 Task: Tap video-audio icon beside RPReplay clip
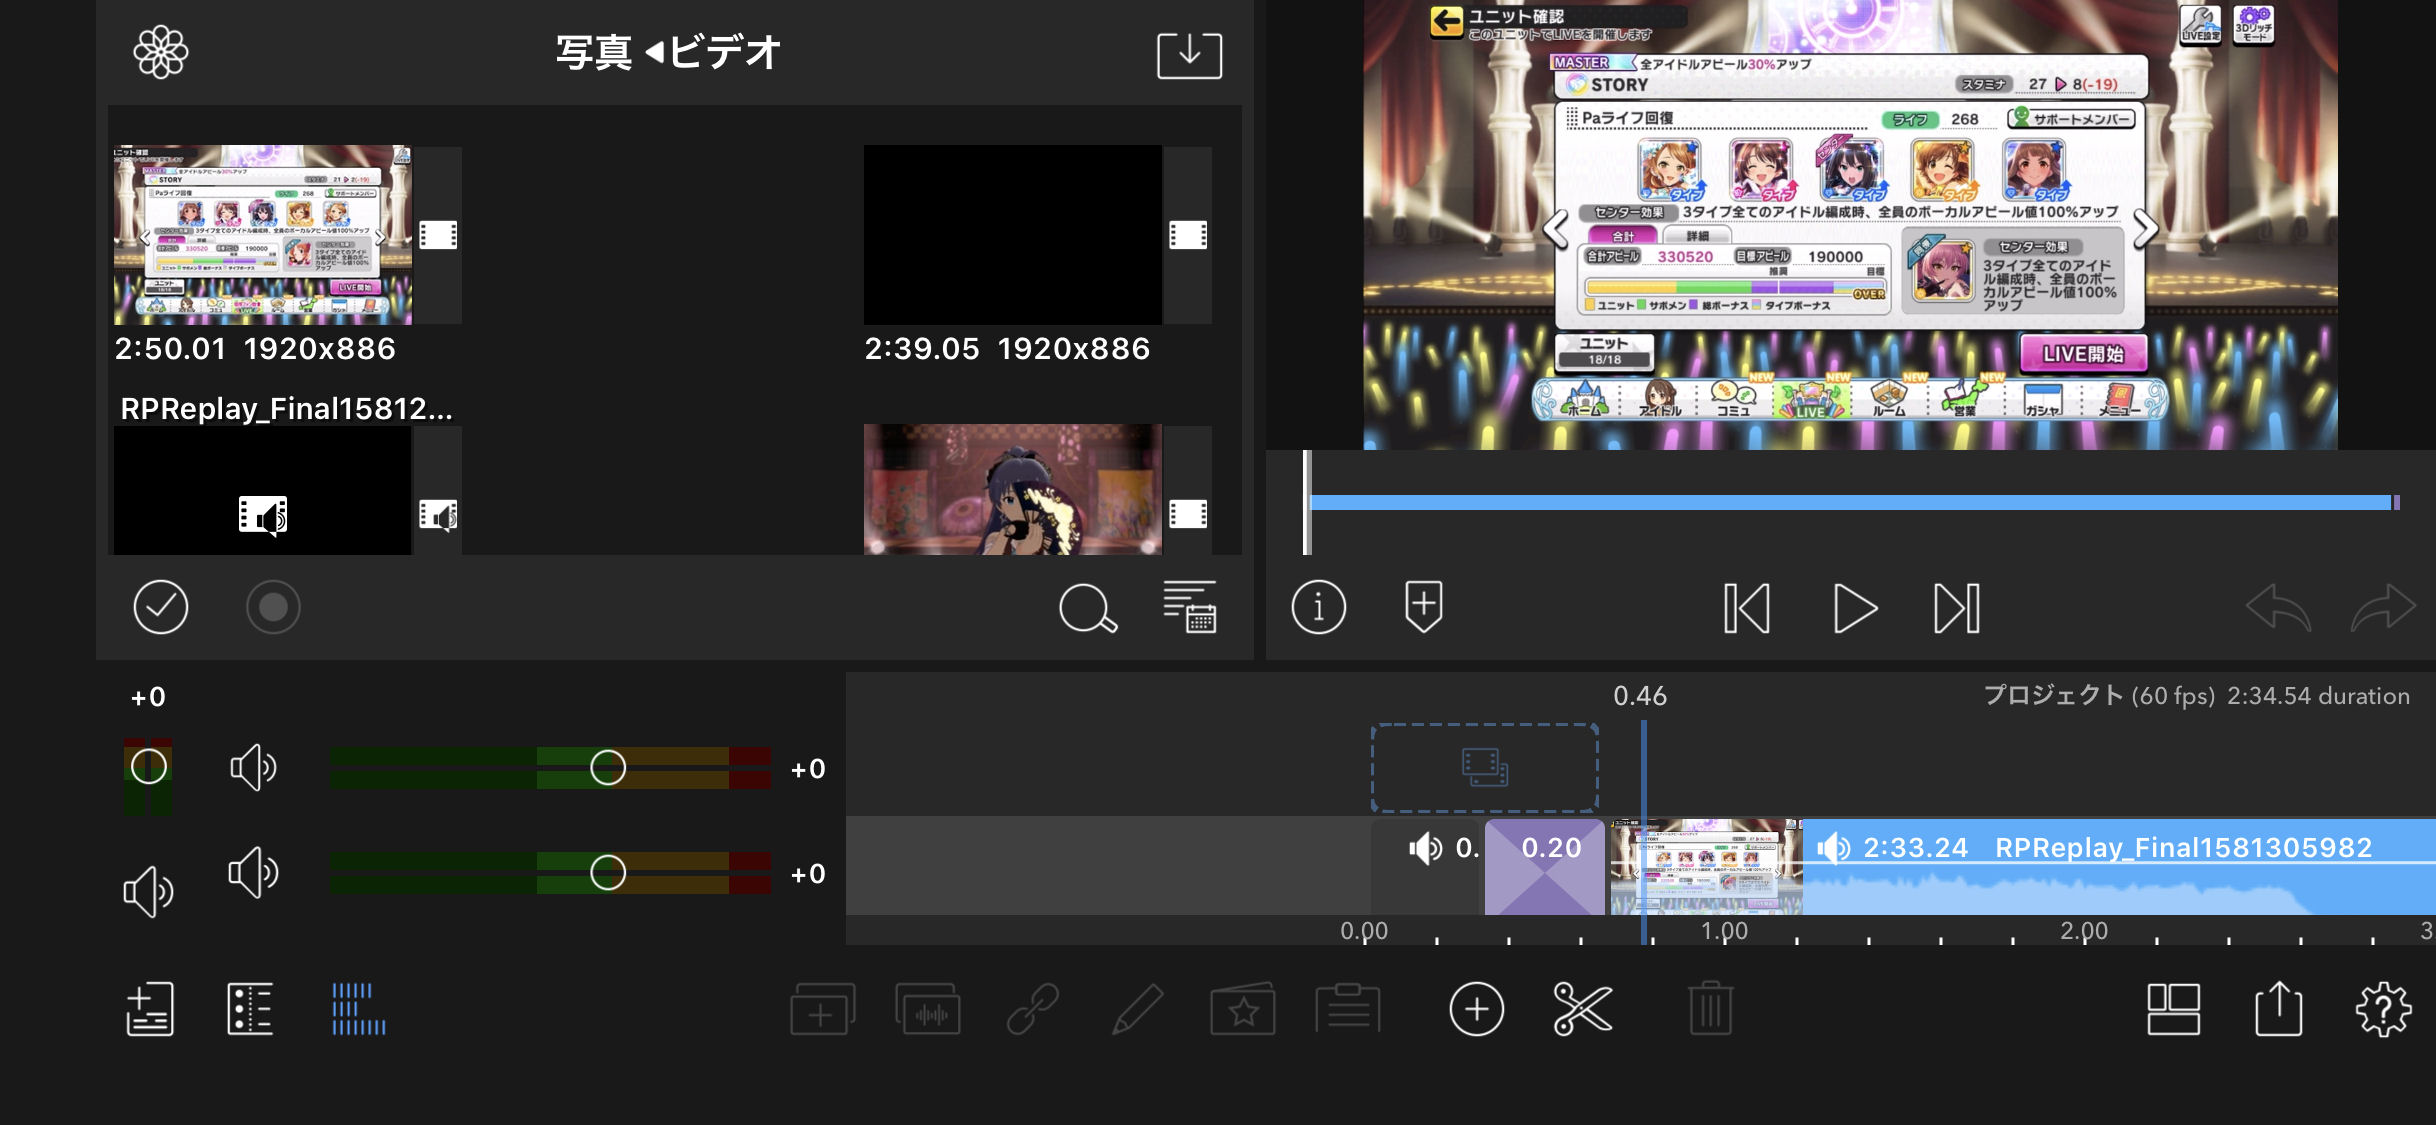tap(438, 515)
